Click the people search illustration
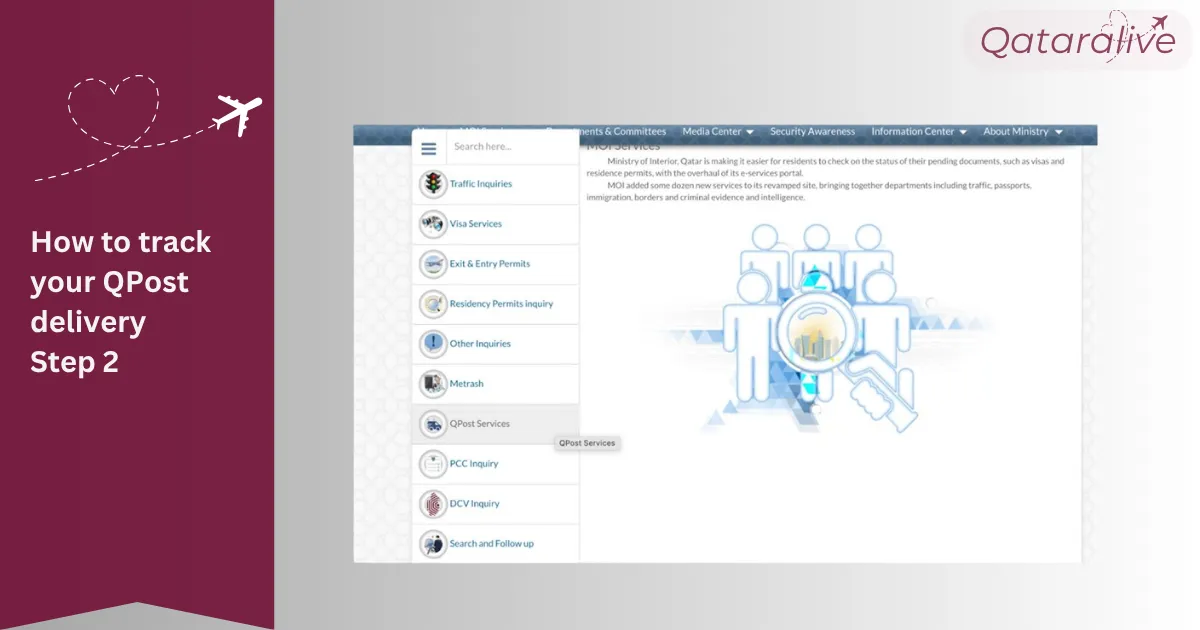 point(820,330)
